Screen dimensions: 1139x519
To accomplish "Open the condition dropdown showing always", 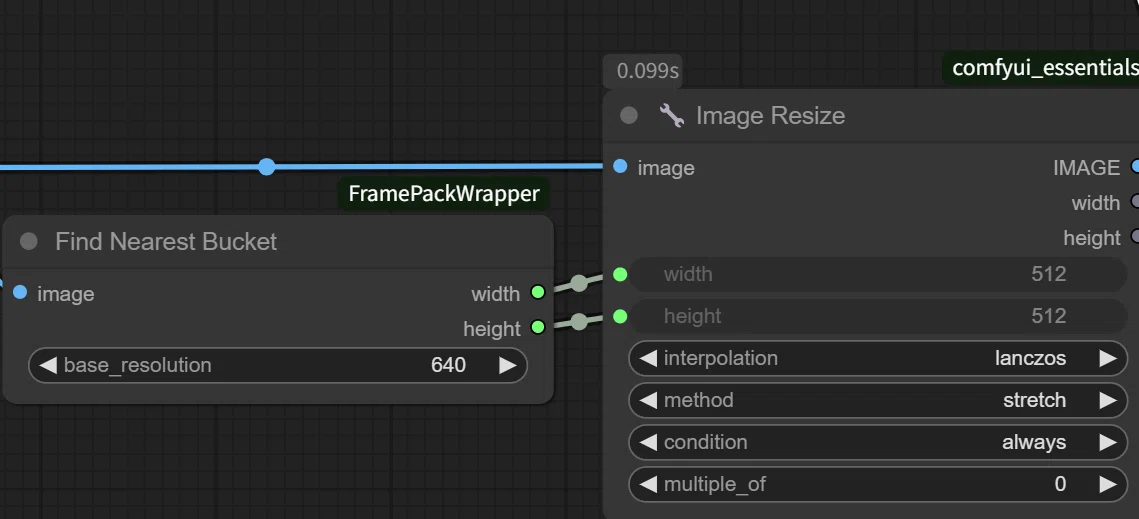I will point(877,442).
